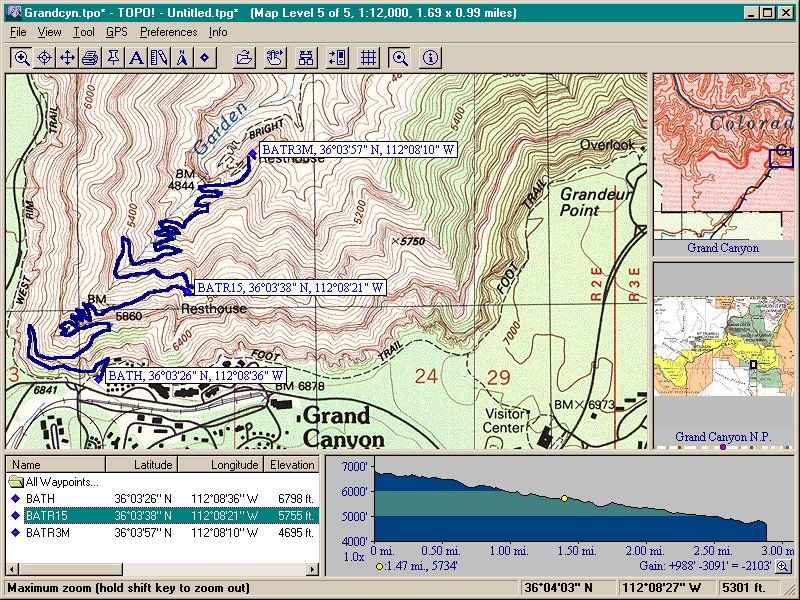800x600 pixels.
Task: Select the pushpin waypoint tool
Action: 113,58
